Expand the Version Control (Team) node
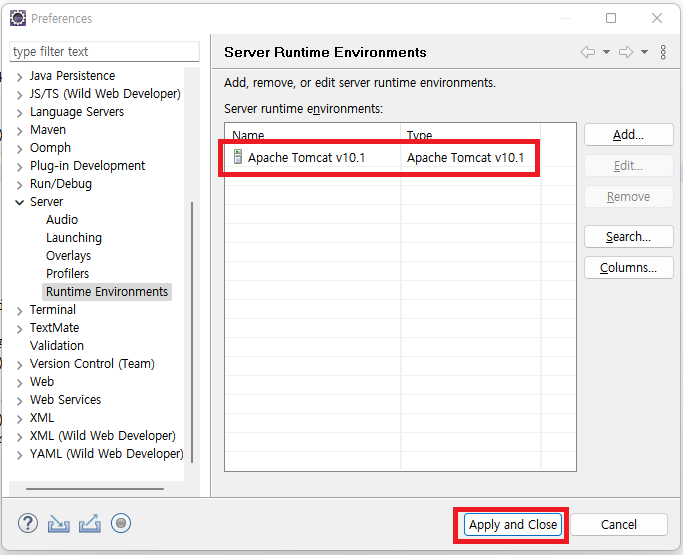The width and height of the screenshot is (683, 555). [19, 365]
